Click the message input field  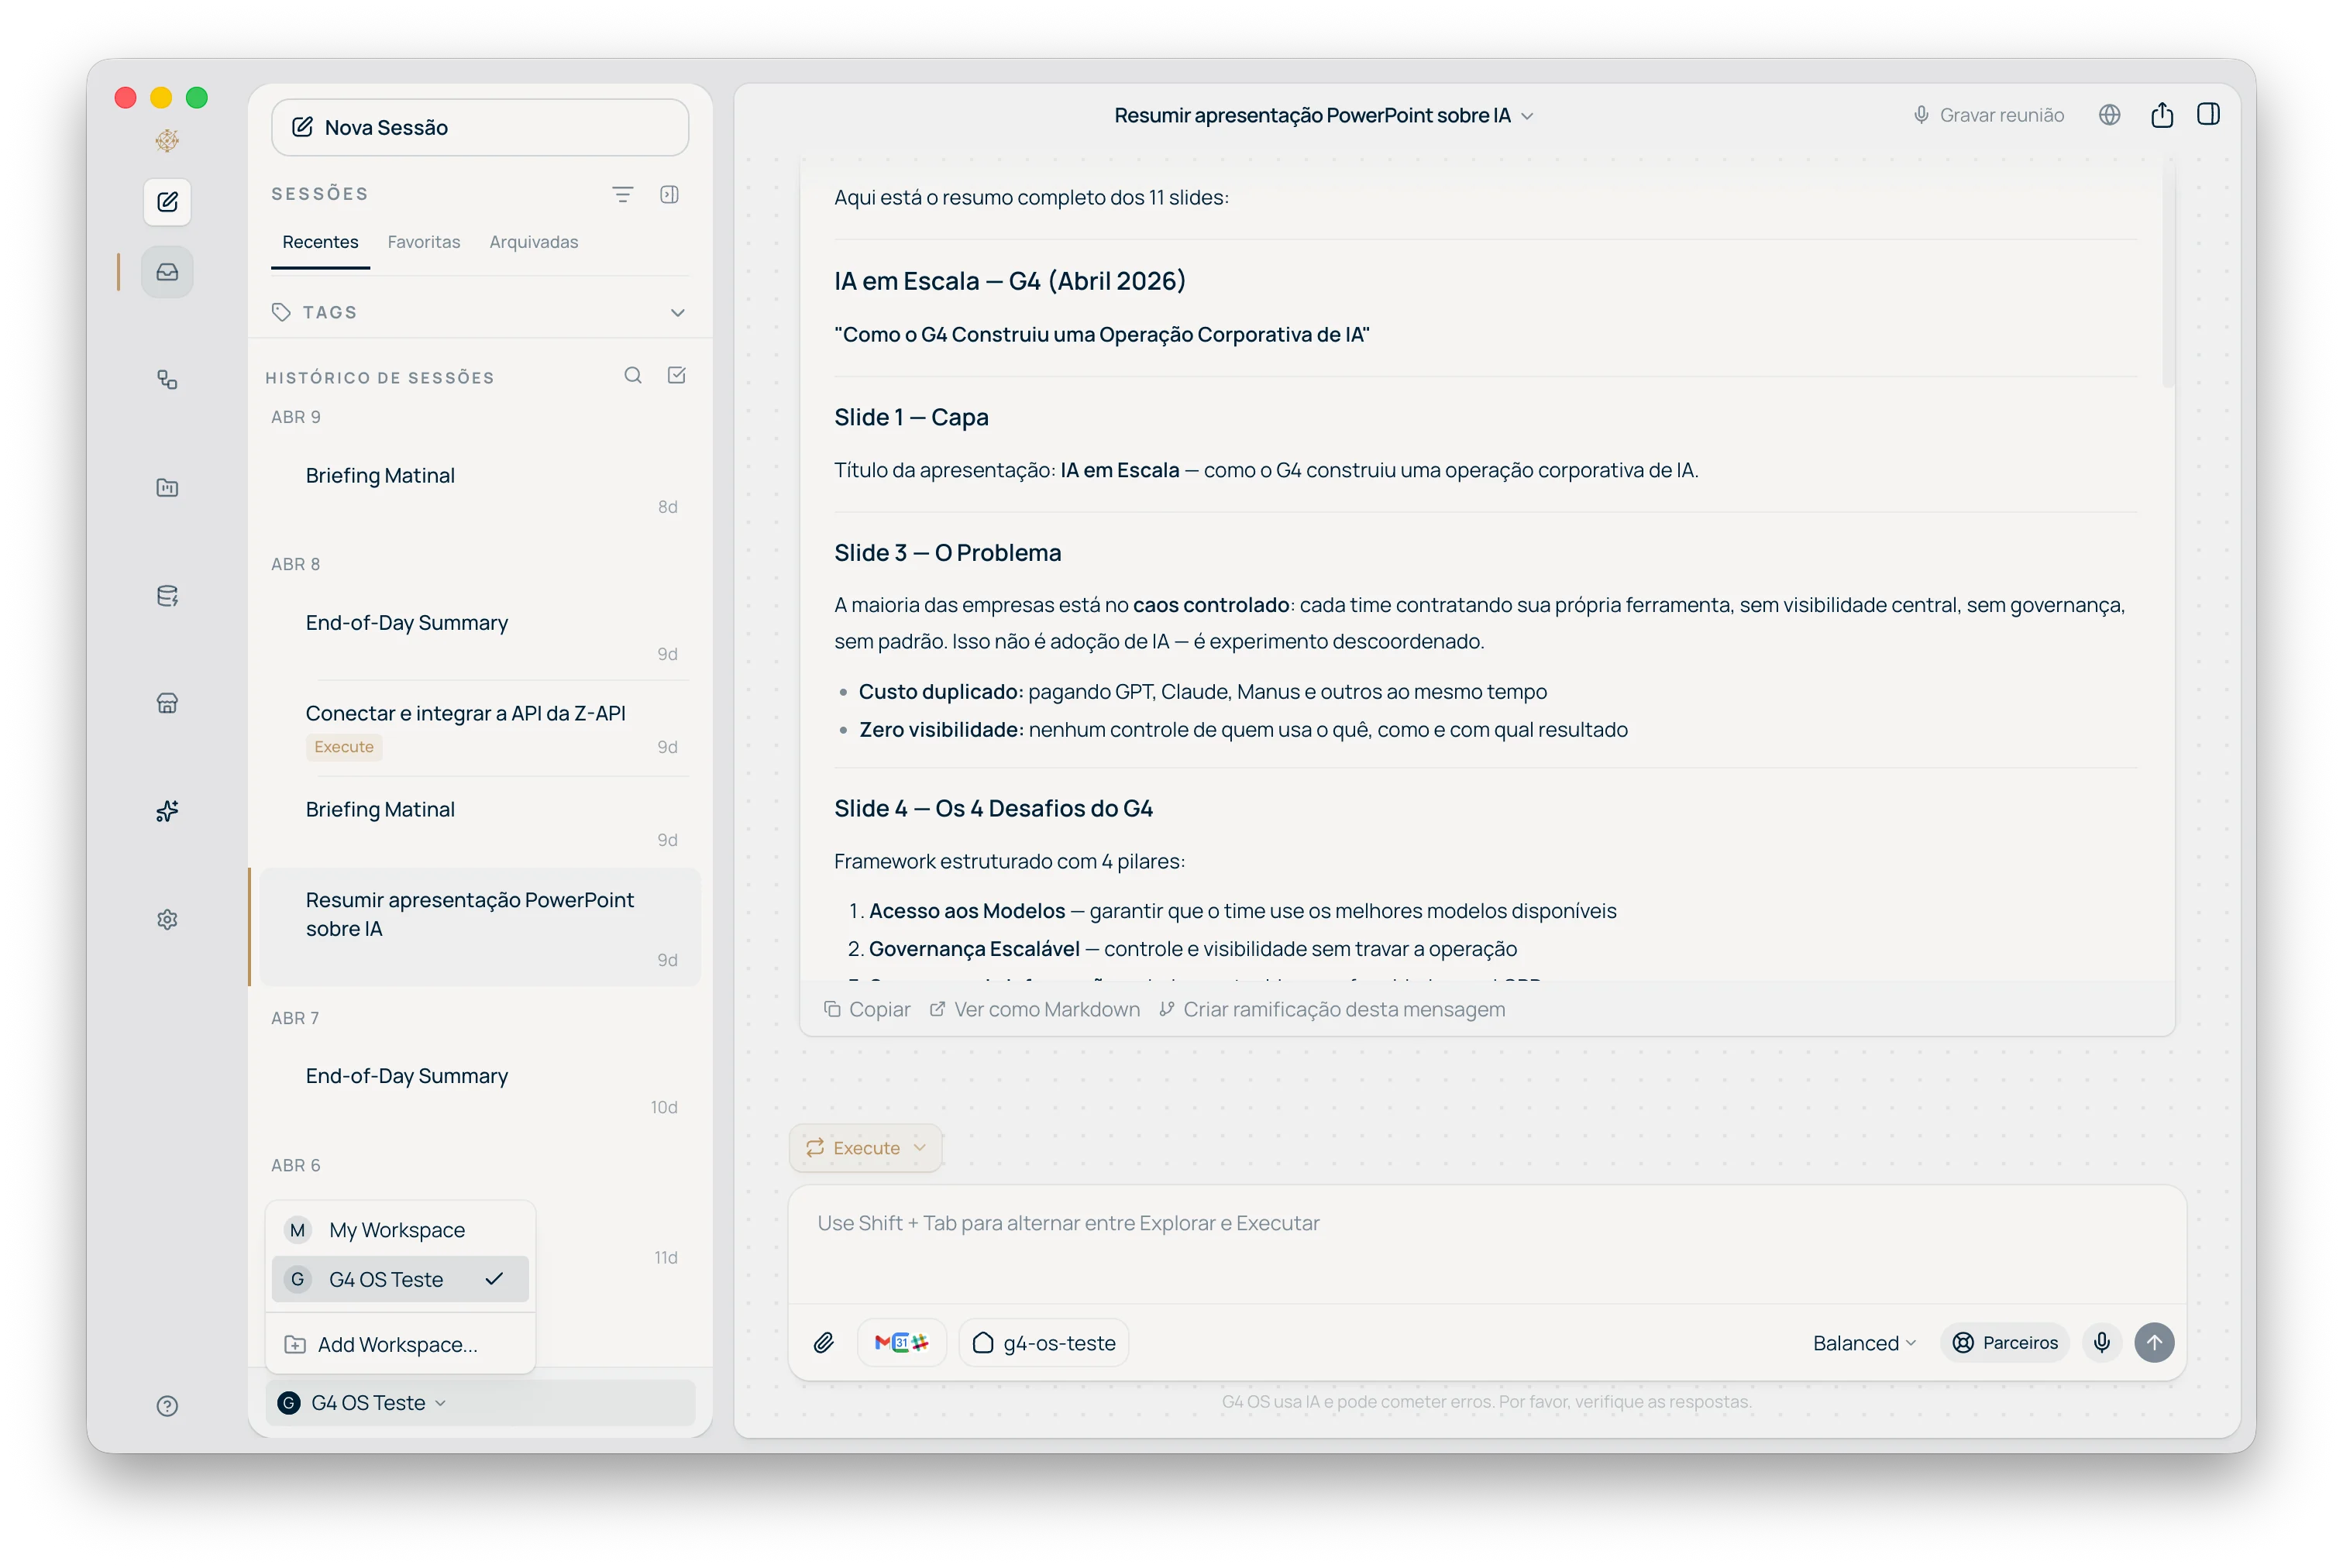click(1487, 1244)
